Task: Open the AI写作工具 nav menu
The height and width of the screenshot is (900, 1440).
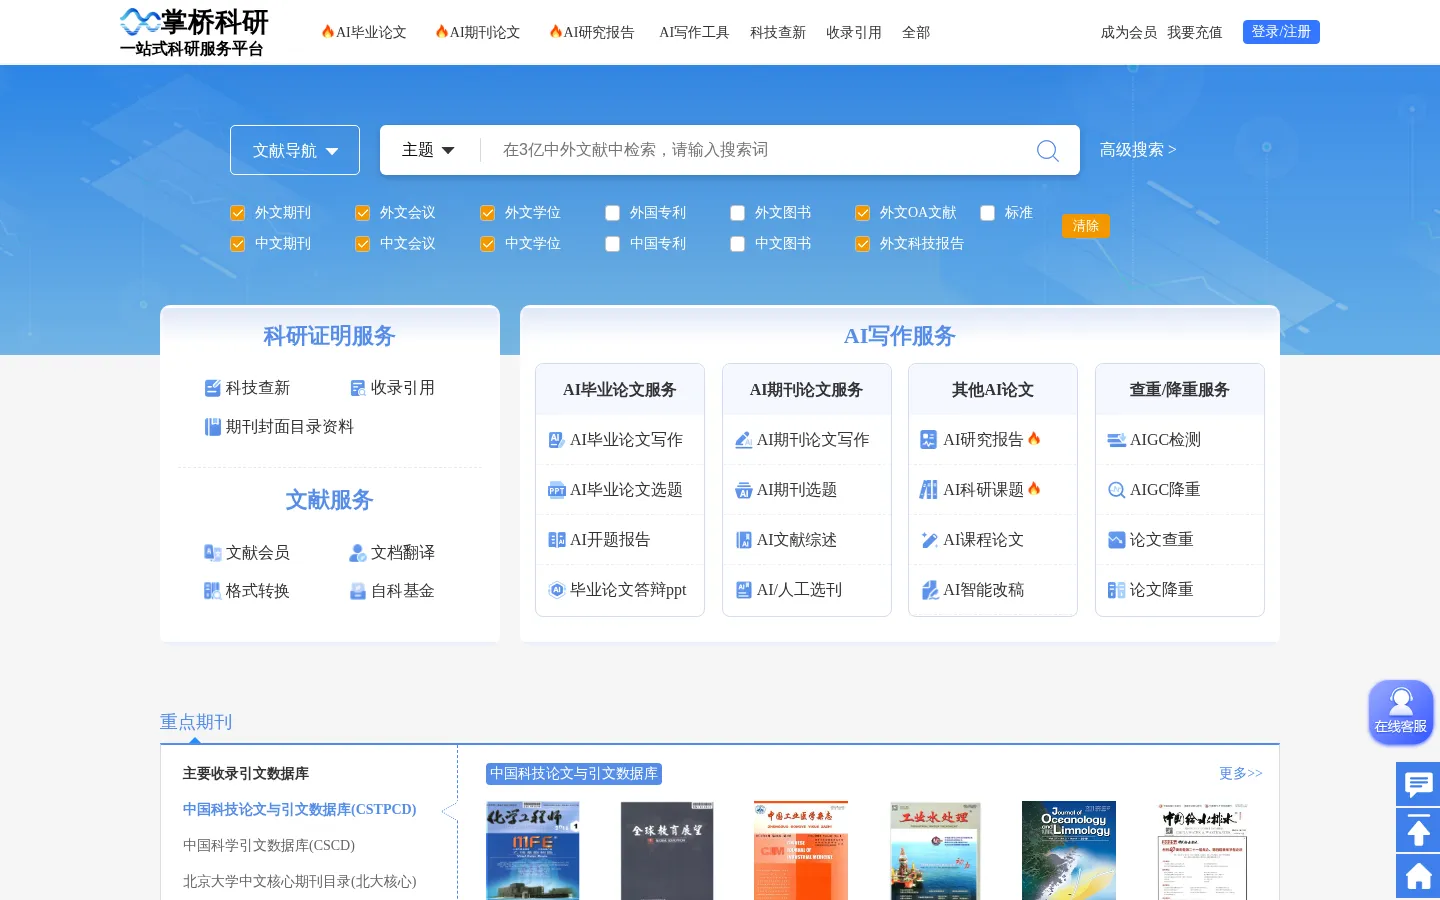Action: point(694,32)
